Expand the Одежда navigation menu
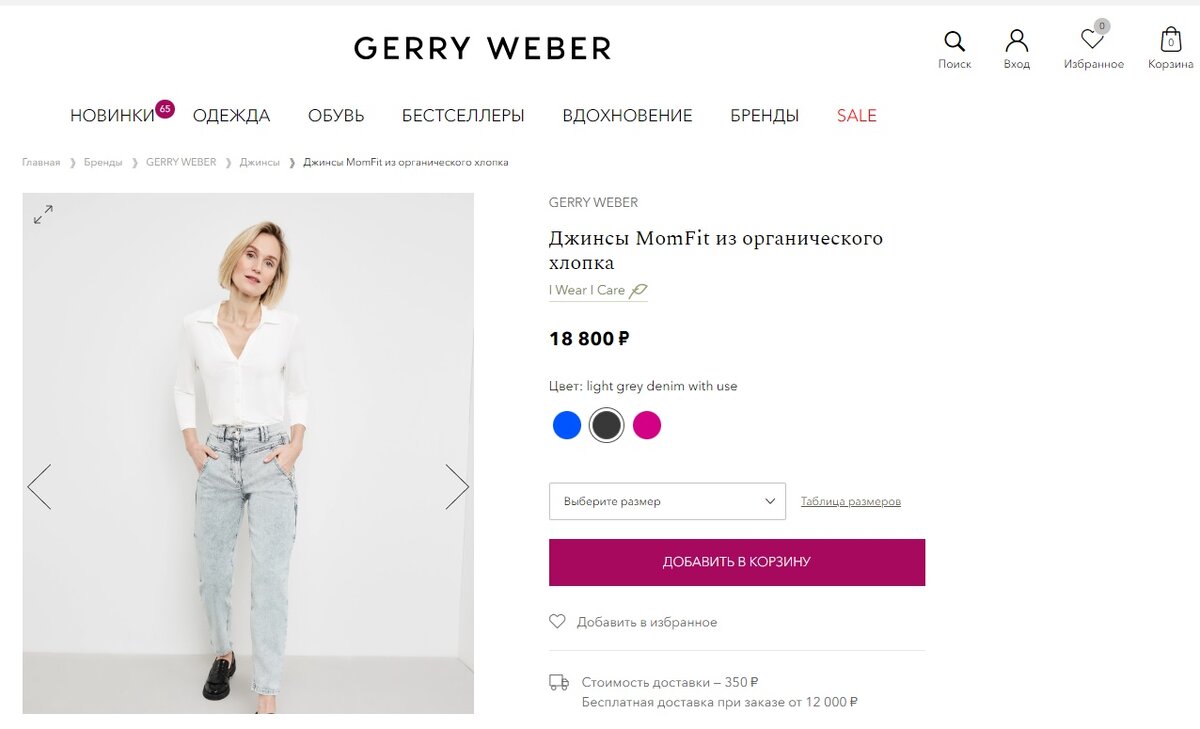Screen dimensions: 1200x729 (232, 115)
